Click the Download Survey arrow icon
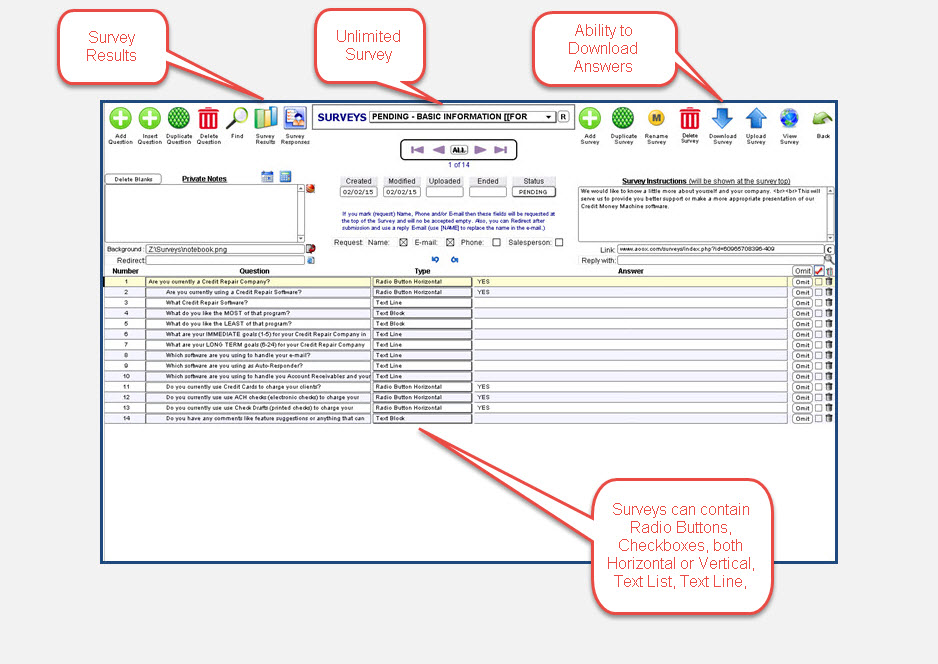Screen dimensions: 938x664 click(722, 120)
